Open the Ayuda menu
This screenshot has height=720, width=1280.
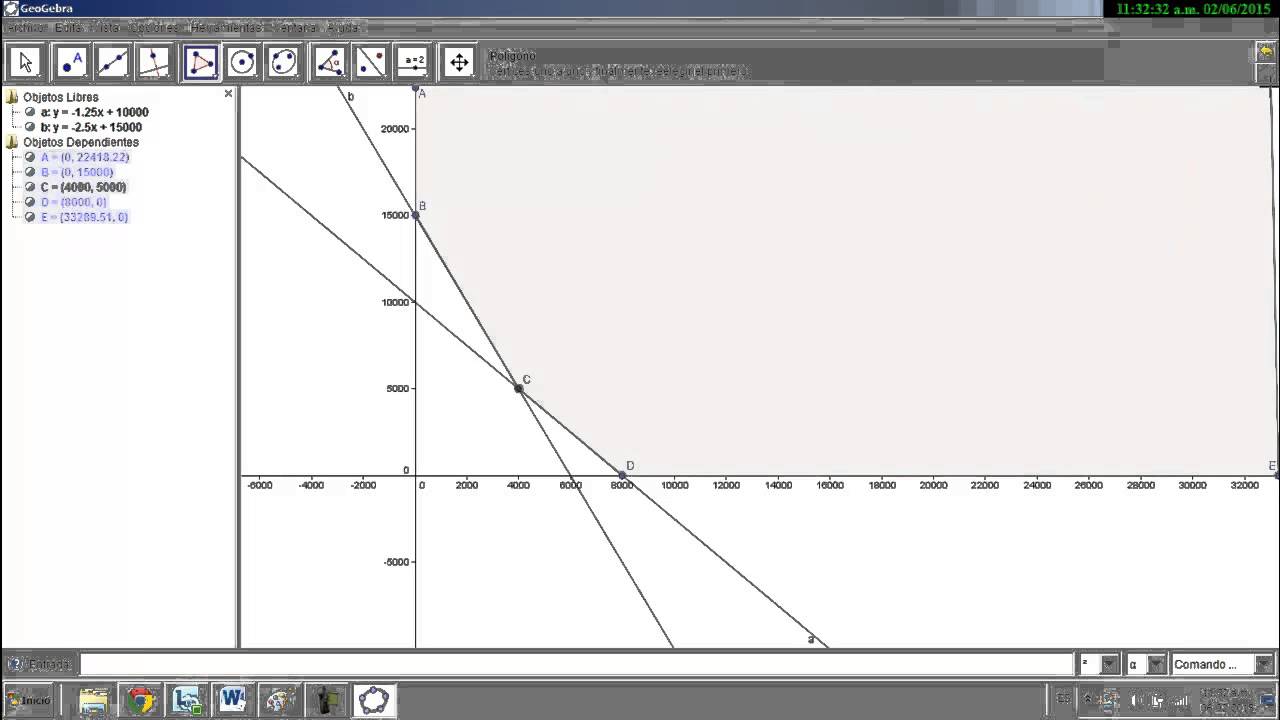[343, 27]
